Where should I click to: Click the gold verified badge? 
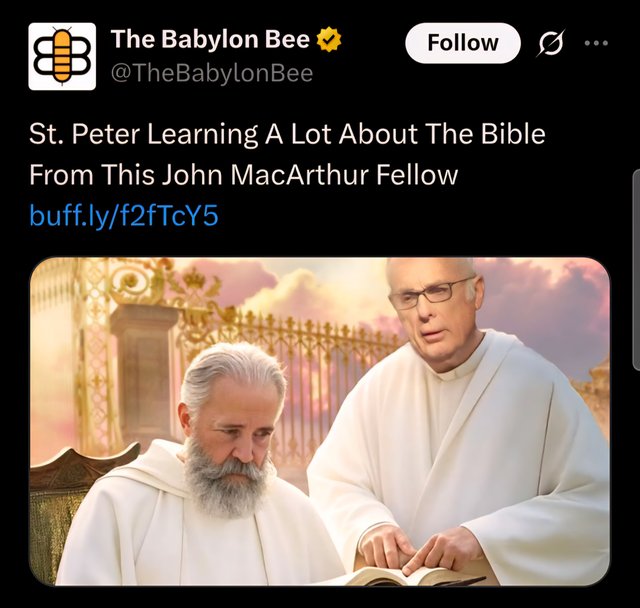(x=329, y=39)
